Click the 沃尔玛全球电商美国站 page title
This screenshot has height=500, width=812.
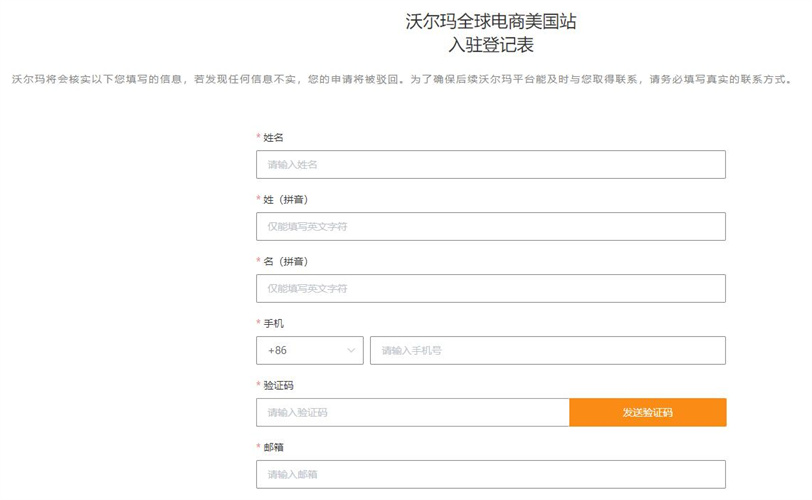click(490, 22)
